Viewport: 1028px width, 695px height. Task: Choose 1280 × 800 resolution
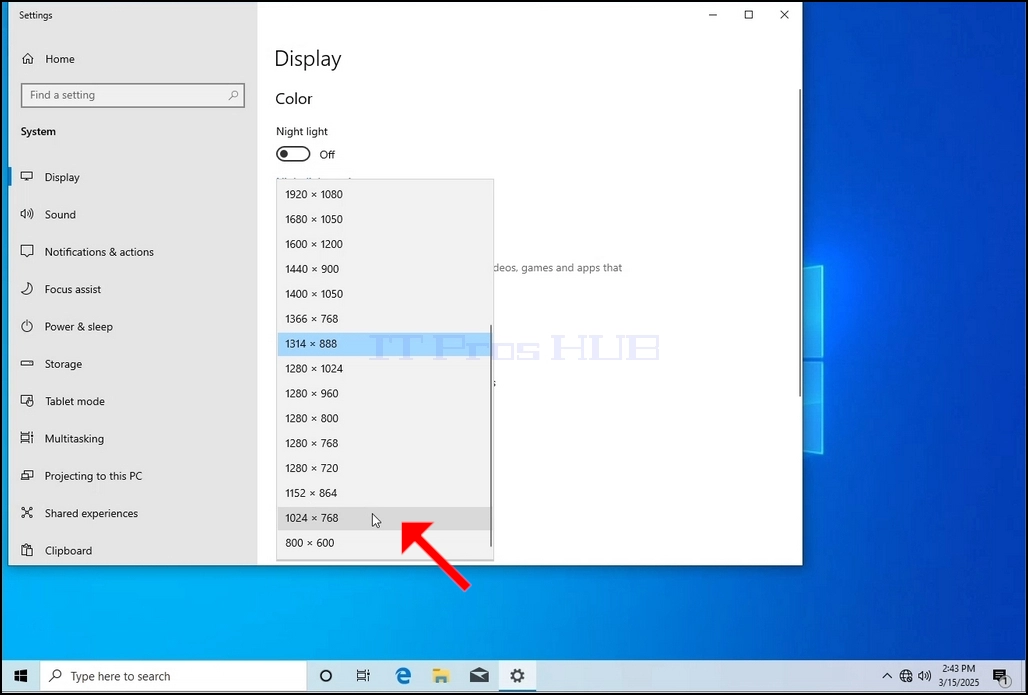click(x=384, y=418)
